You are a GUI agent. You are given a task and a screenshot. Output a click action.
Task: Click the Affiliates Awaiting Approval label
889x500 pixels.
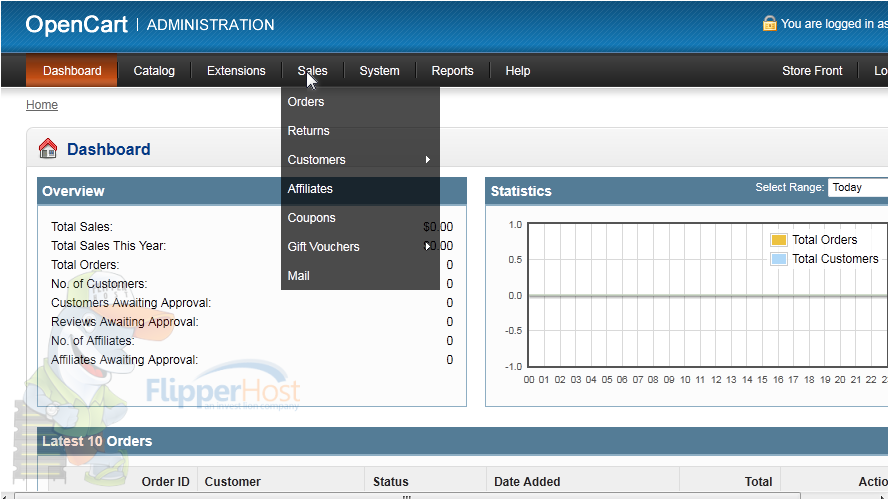click(125, 360)
